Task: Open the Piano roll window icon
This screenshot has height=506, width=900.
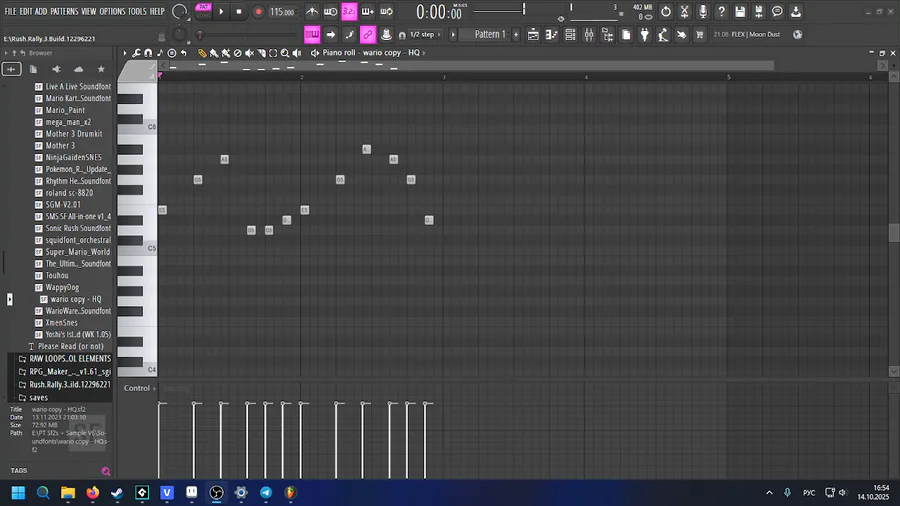Action: tap(552, 34)
